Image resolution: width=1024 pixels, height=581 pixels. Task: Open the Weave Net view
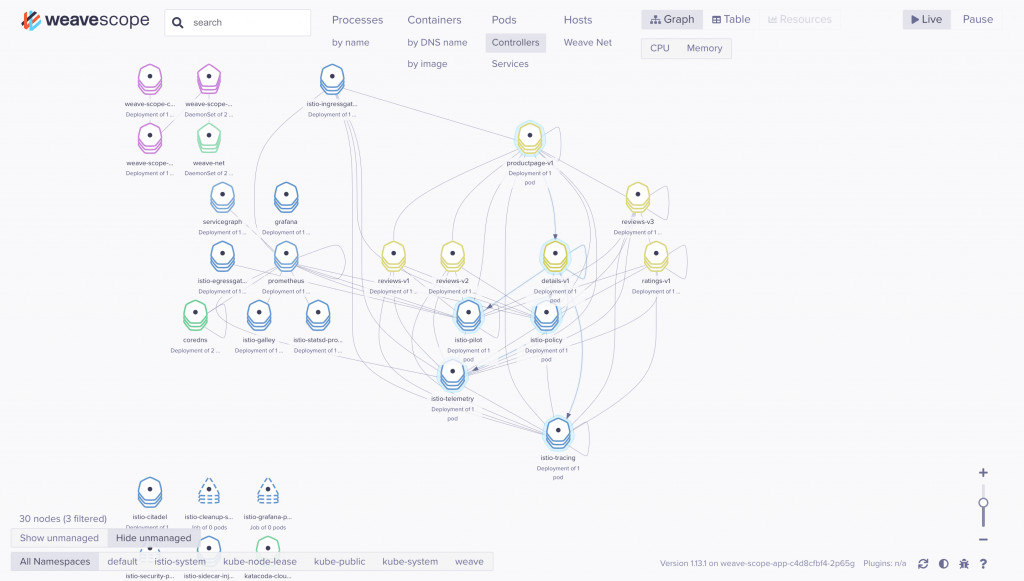pos(588,42)
